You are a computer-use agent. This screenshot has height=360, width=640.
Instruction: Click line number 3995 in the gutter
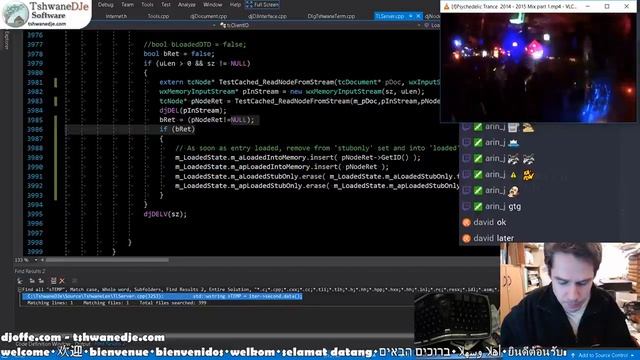click(35, 214)
